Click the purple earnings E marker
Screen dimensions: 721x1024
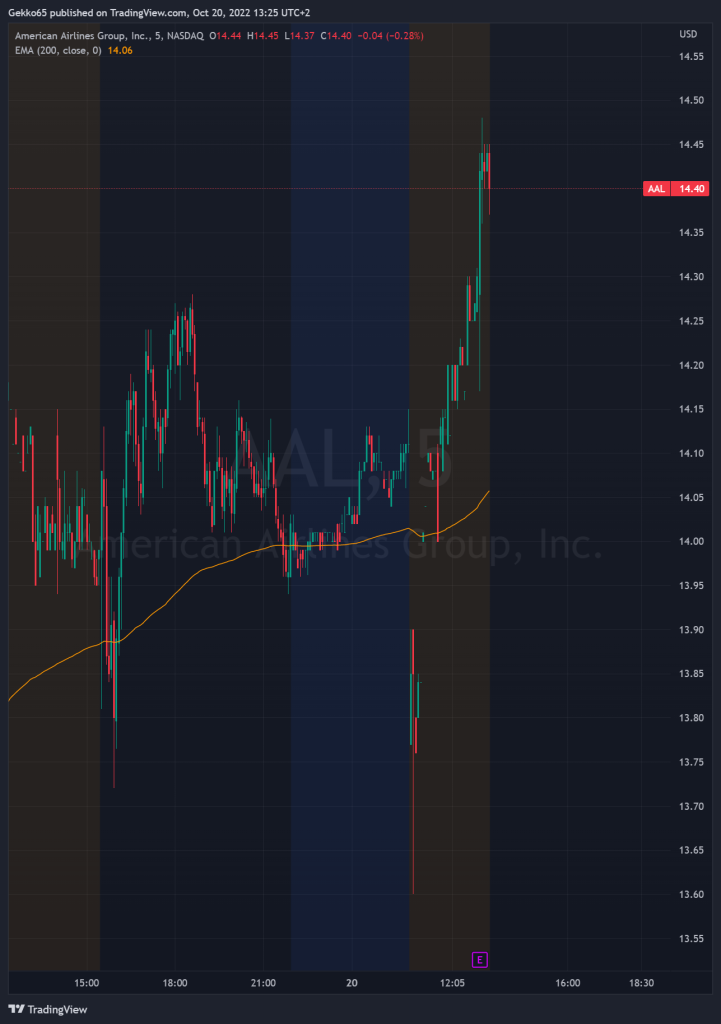[x=479, y=960]
